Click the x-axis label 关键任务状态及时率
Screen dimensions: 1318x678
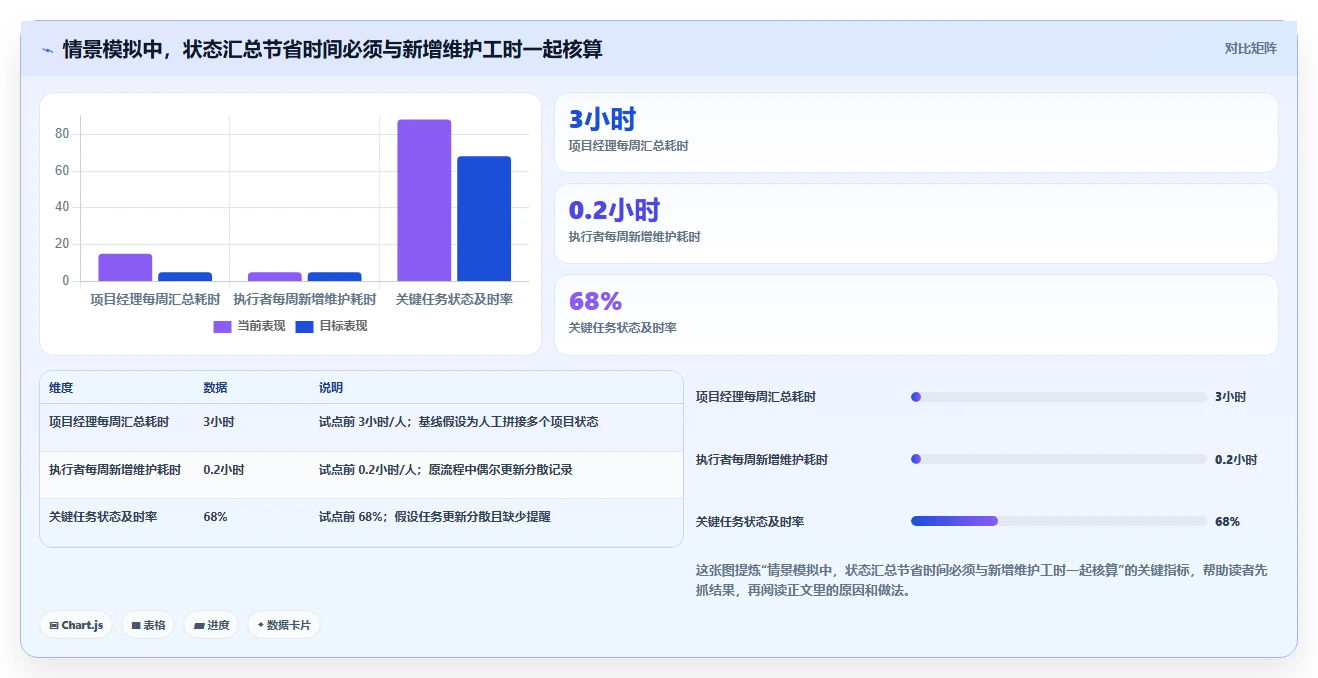(454, 299)
